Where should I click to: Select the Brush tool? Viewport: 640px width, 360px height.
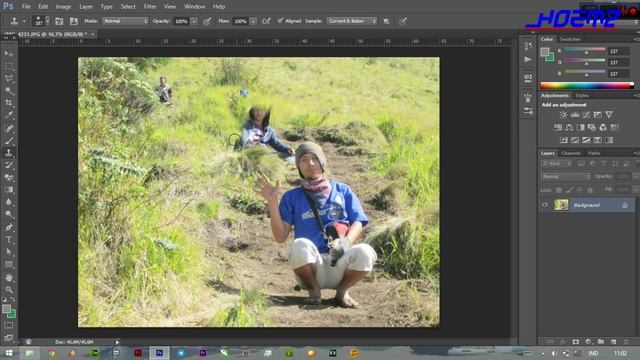9,141
